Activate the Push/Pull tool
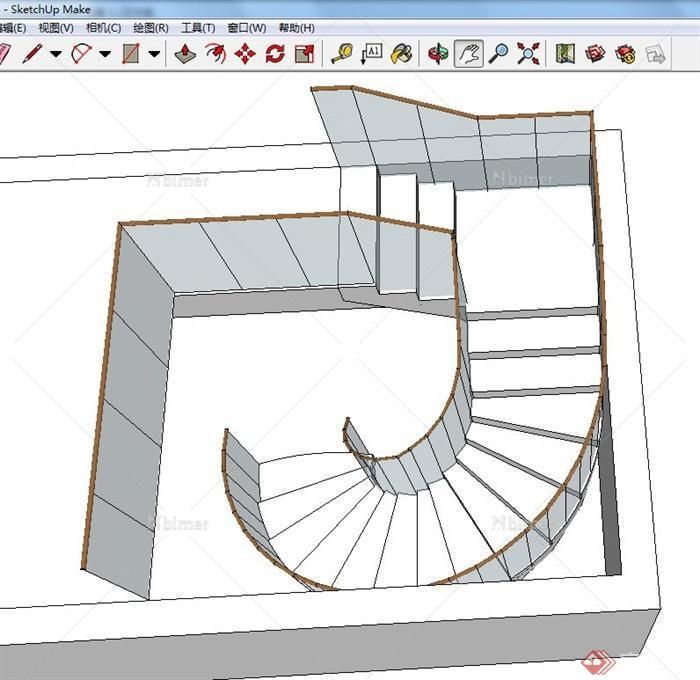 (x=186, y=53)
